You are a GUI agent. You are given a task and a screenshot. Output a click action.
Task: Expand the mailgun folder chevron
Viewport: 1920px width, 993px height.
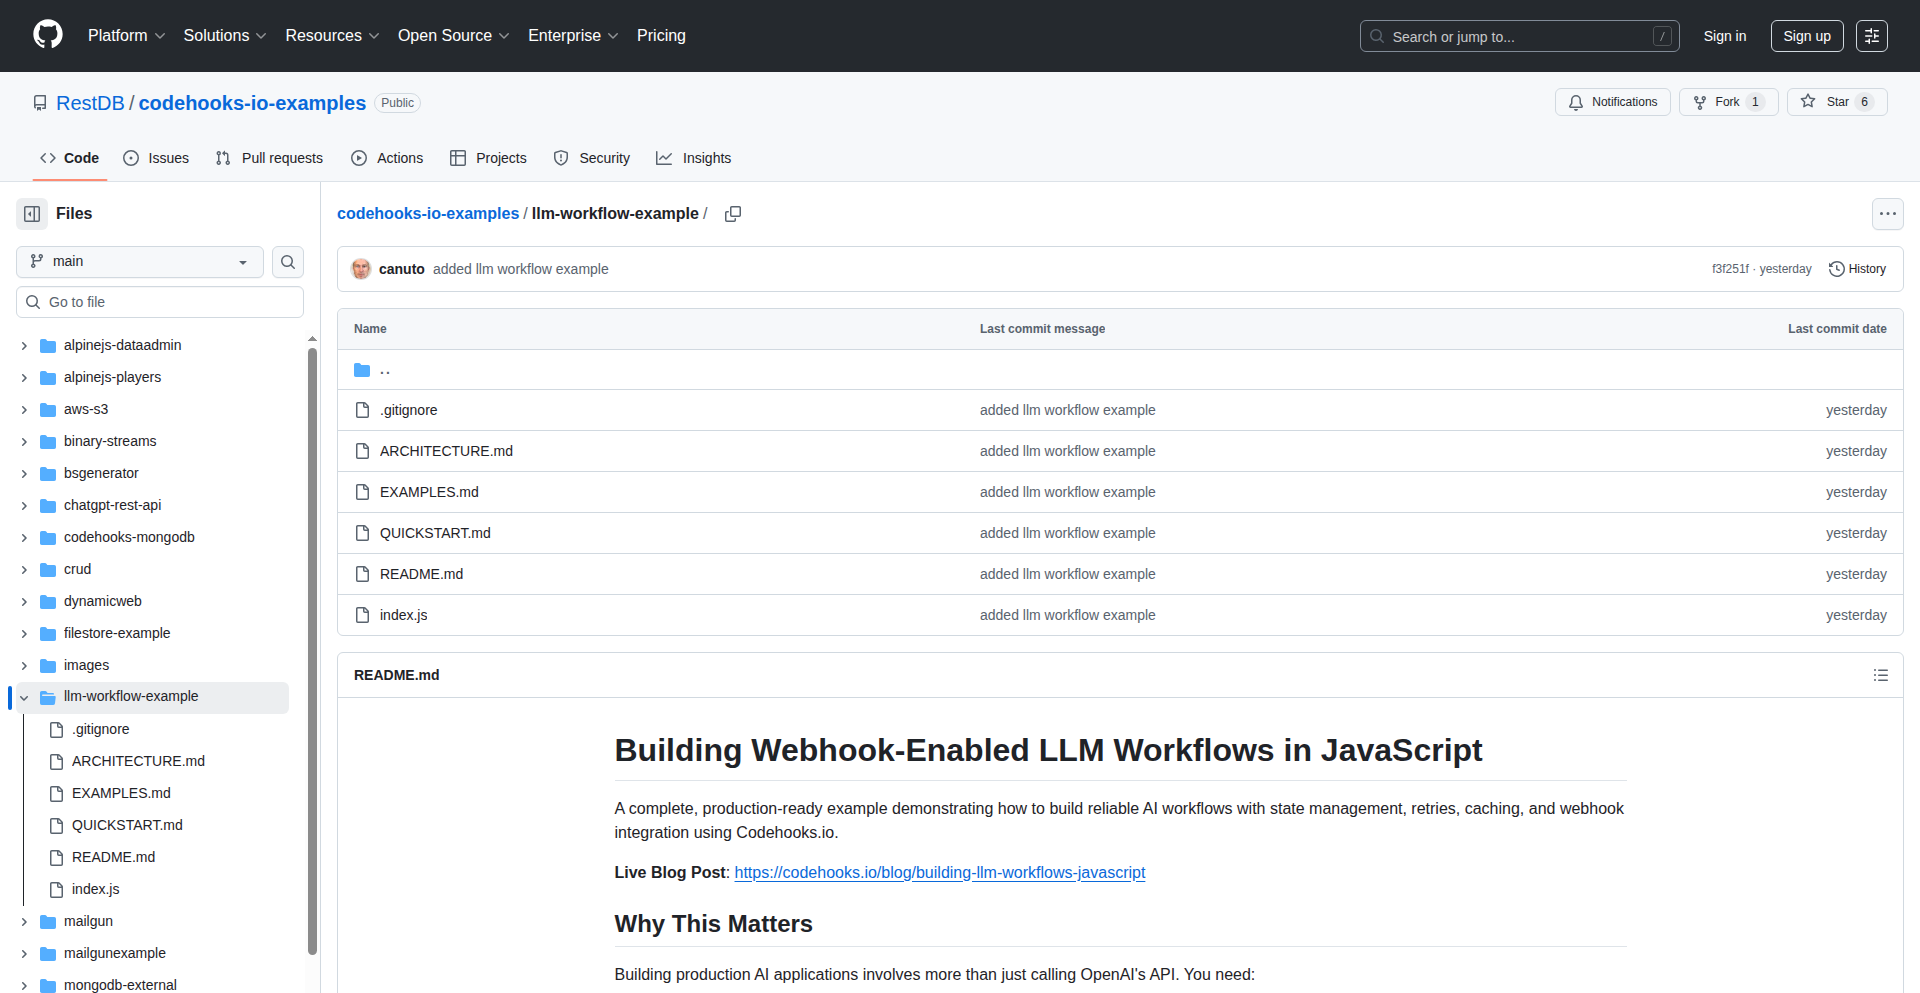pyautogui.click(x=23, y=921)
